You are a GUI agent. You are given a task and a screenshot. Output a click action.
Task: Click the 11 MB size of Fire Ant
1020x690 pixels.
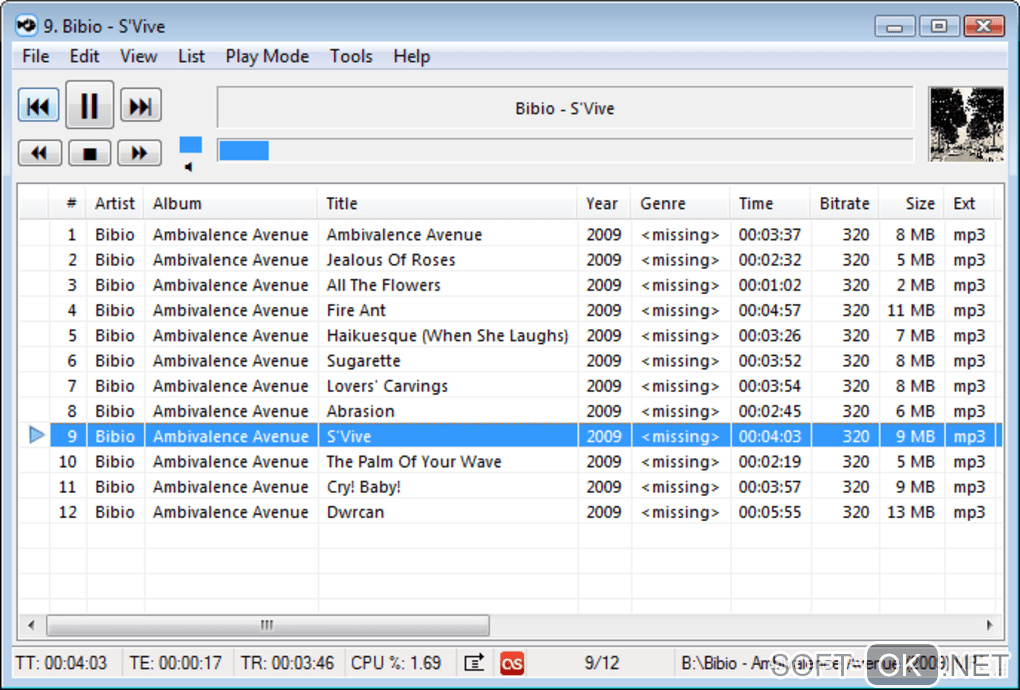[911, 310]
